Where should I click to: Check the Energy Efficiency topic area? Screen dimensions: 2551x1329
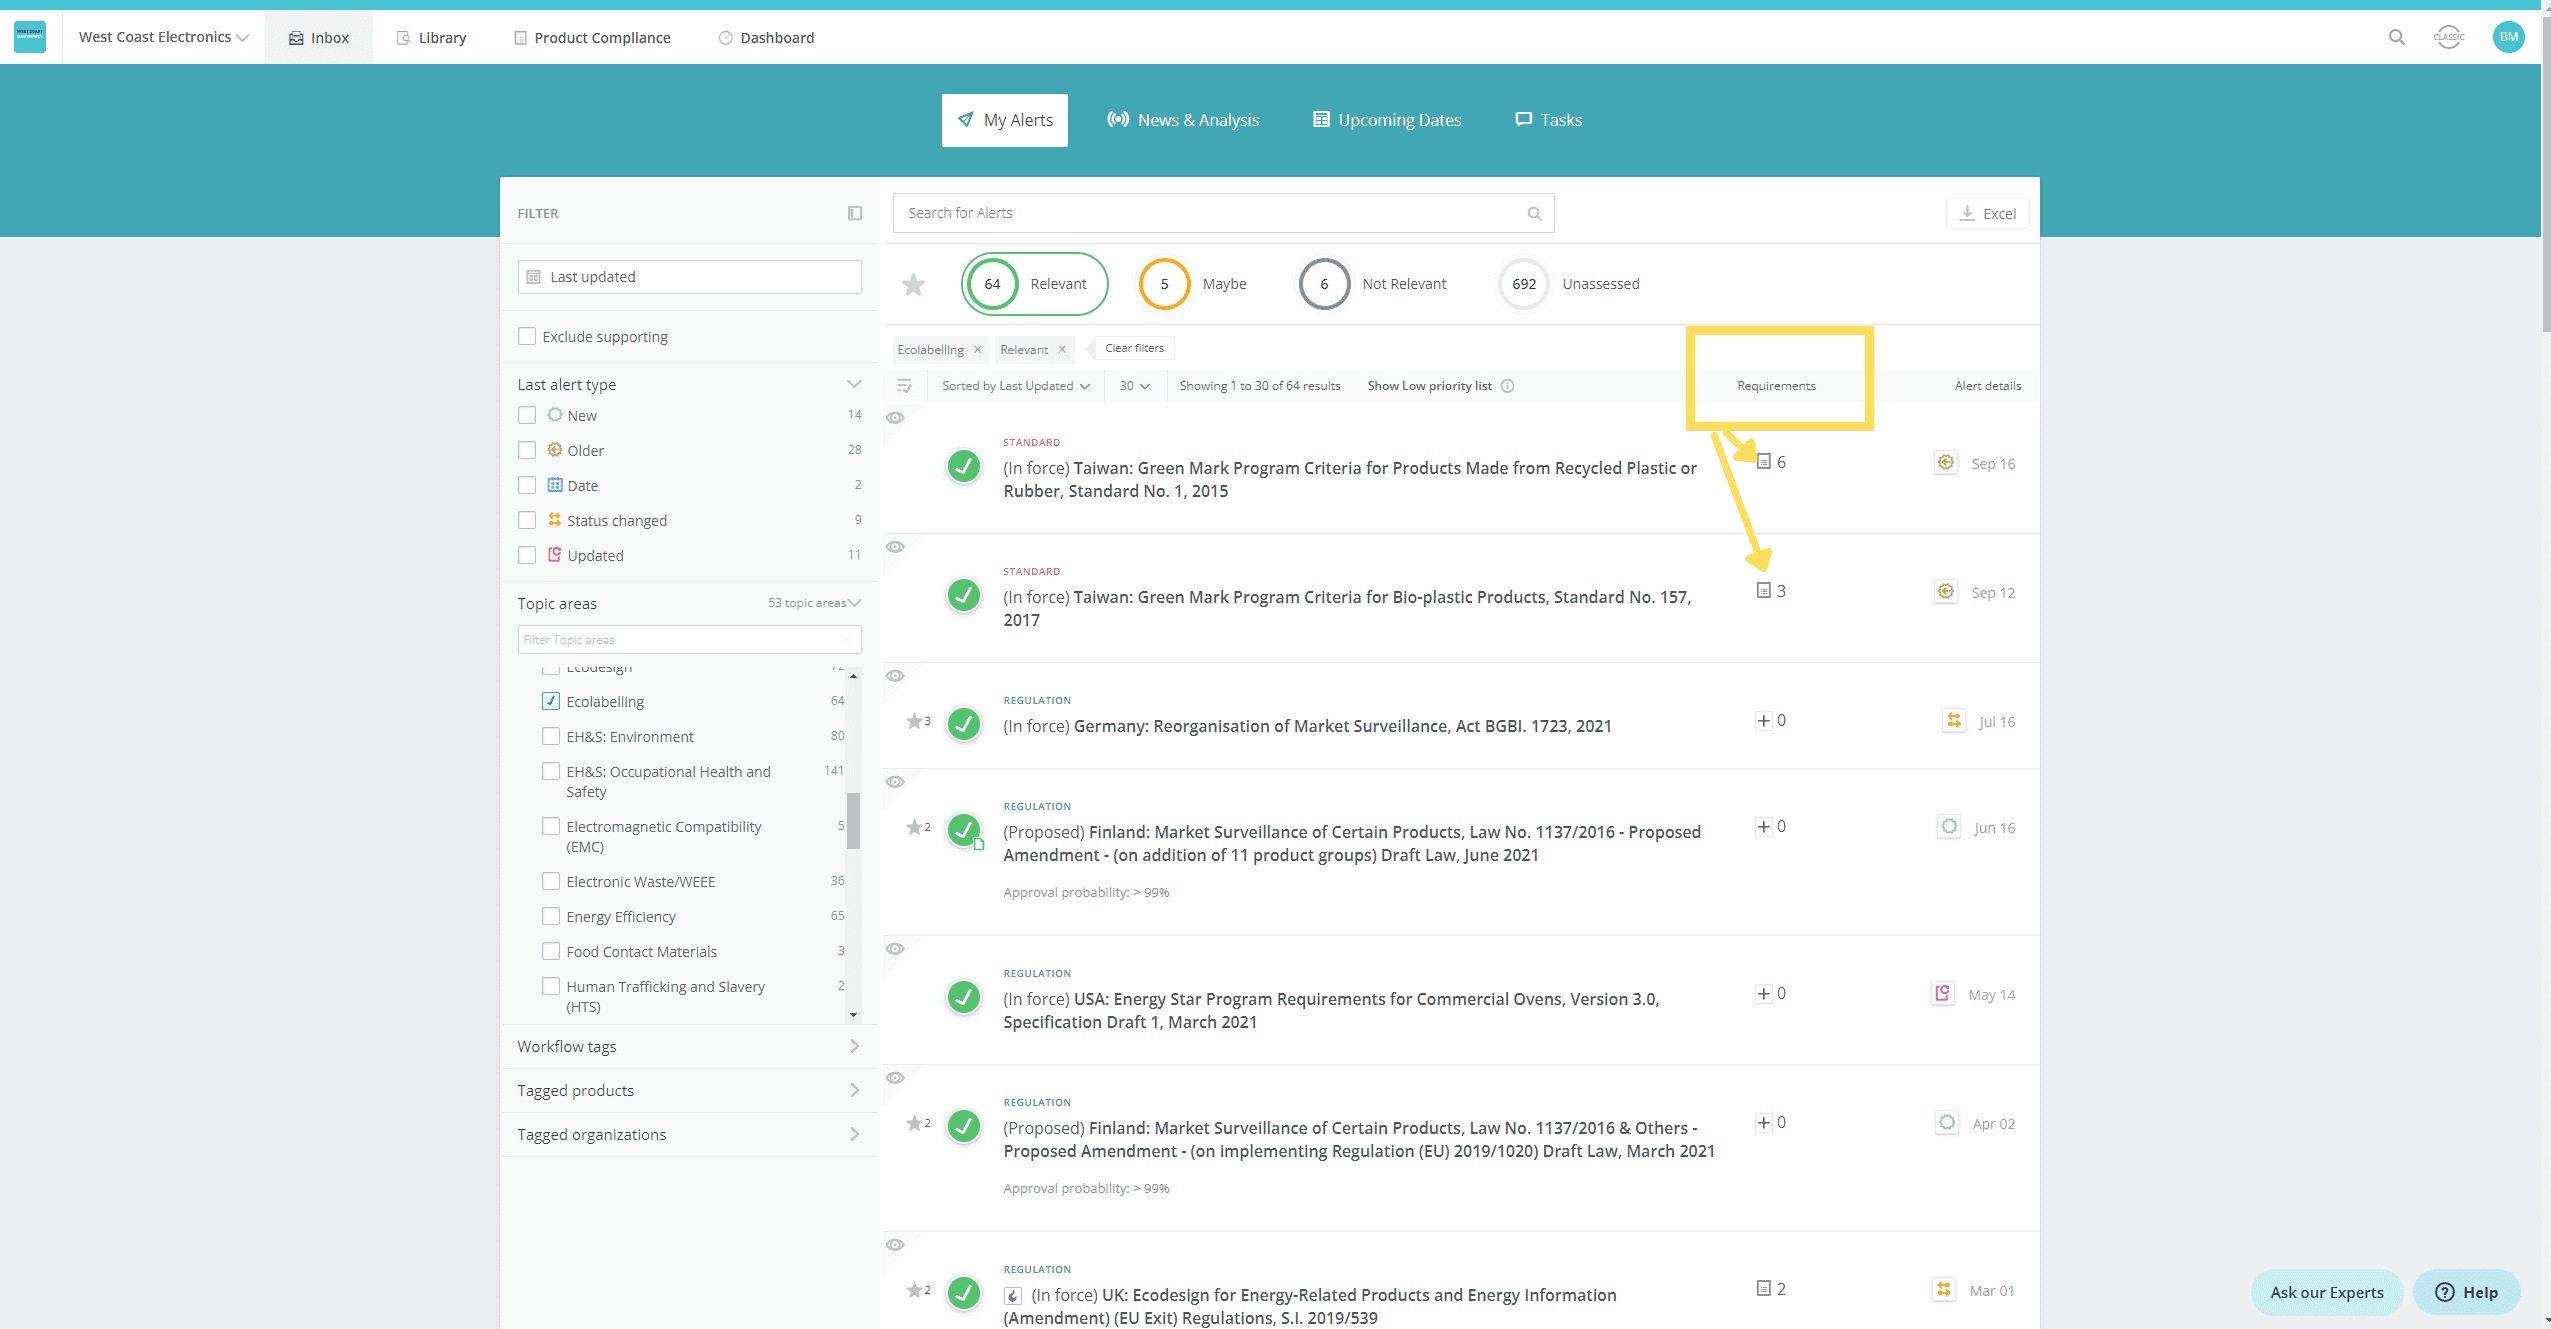pos(551,916)
